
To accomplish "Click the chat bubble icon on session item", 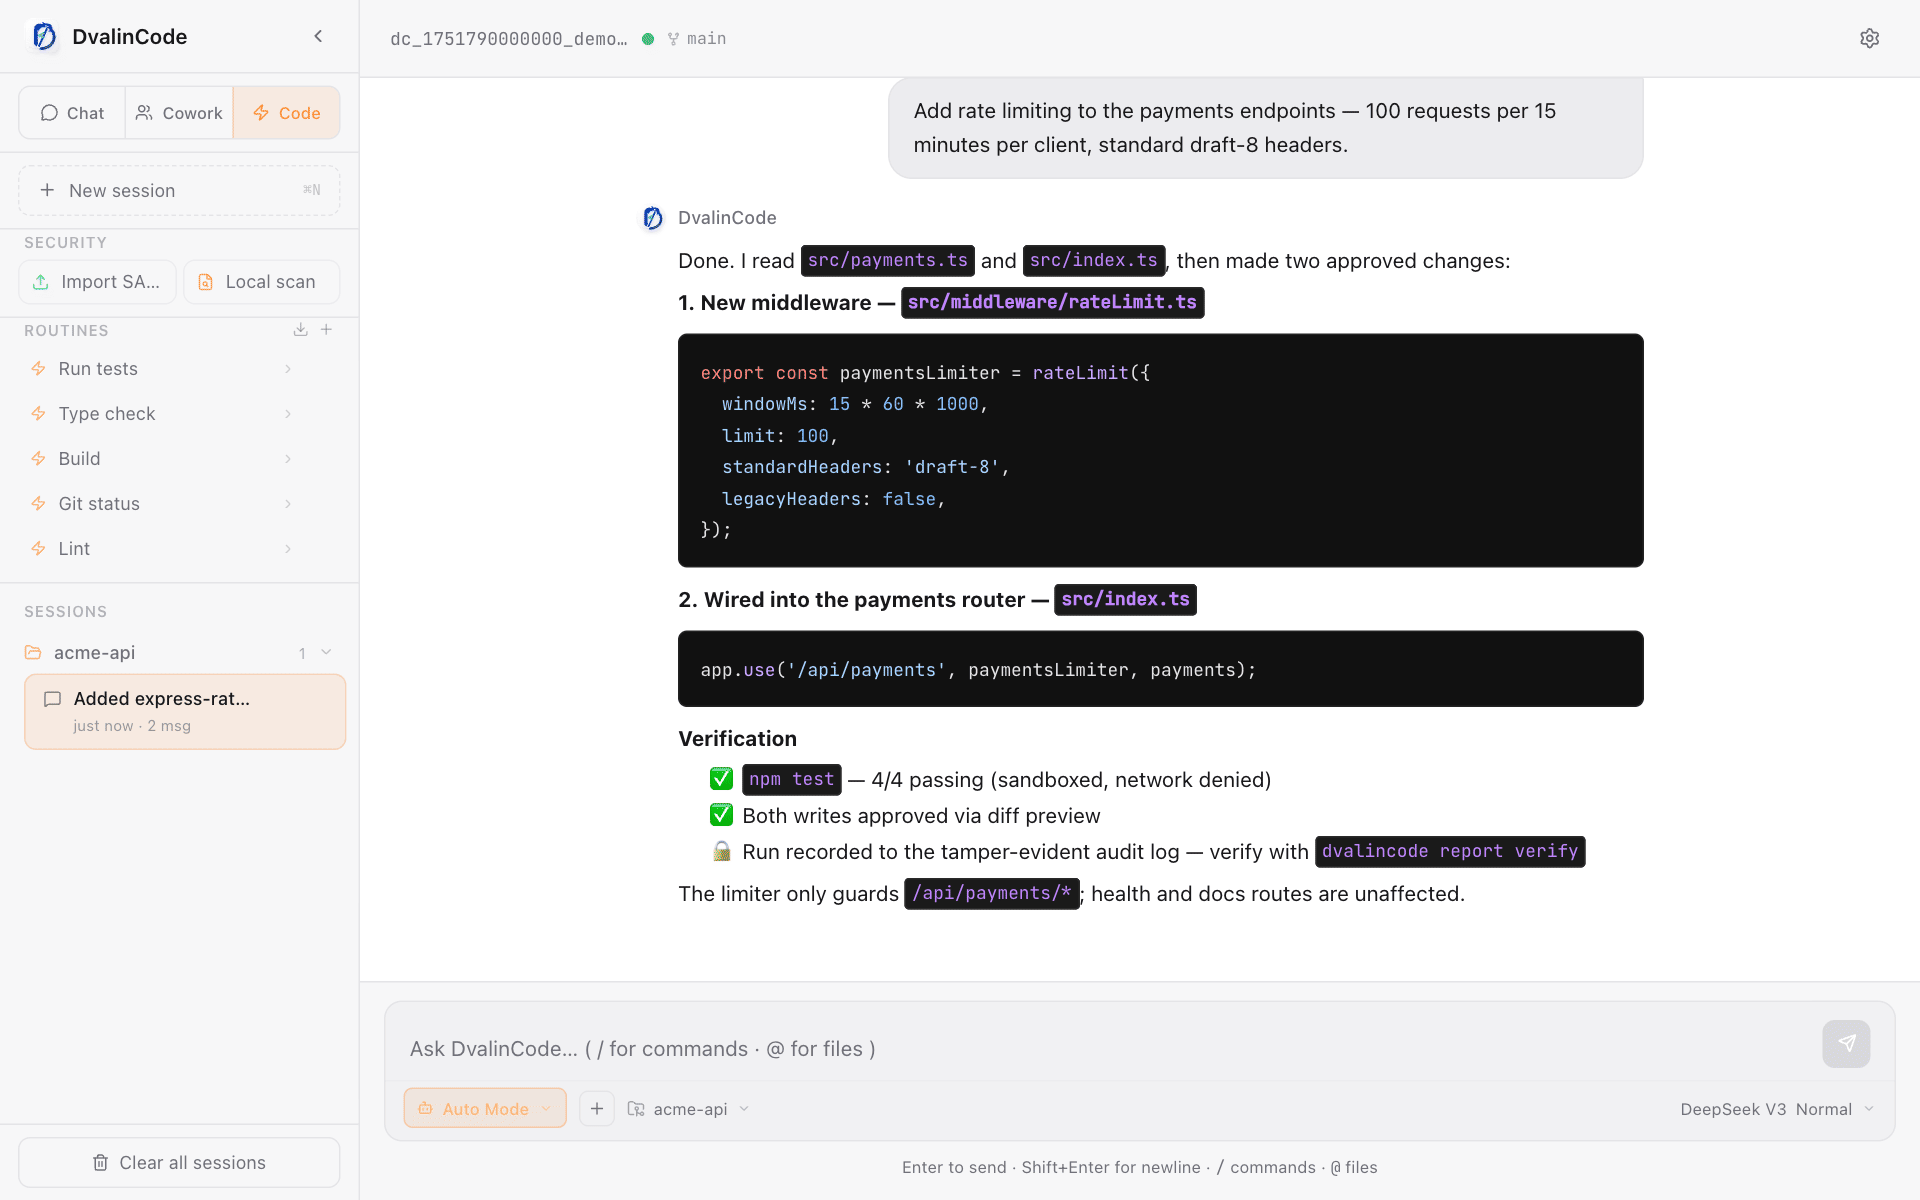I will [53, 699].
